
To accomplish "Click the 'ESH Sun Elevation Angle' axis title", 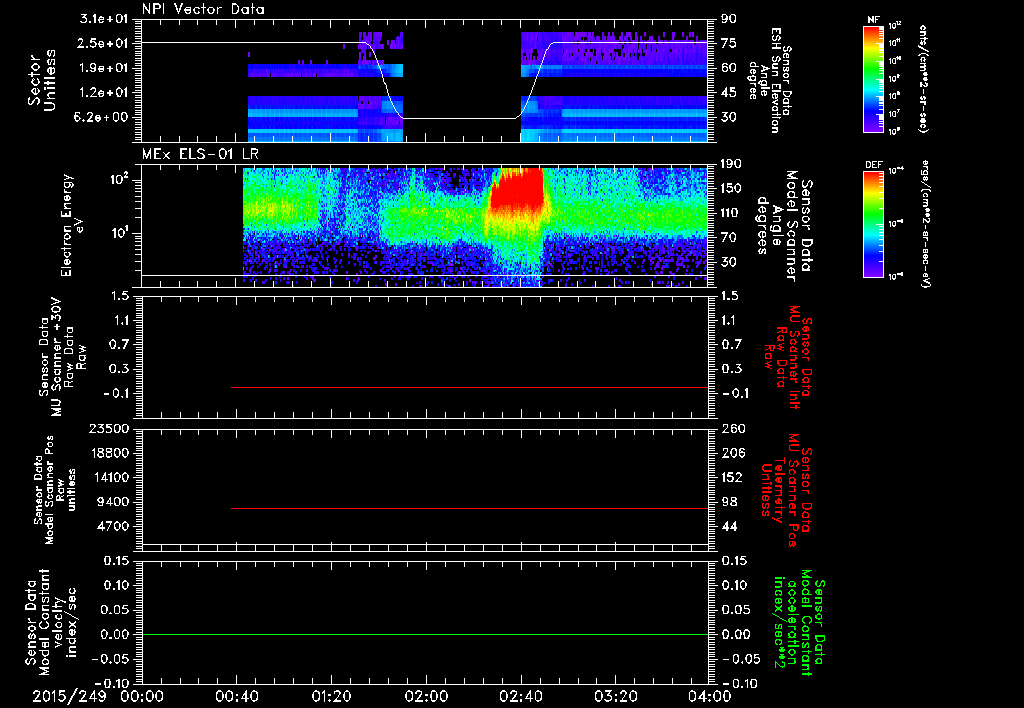I will pyautogui.click(x=769, y=80).
